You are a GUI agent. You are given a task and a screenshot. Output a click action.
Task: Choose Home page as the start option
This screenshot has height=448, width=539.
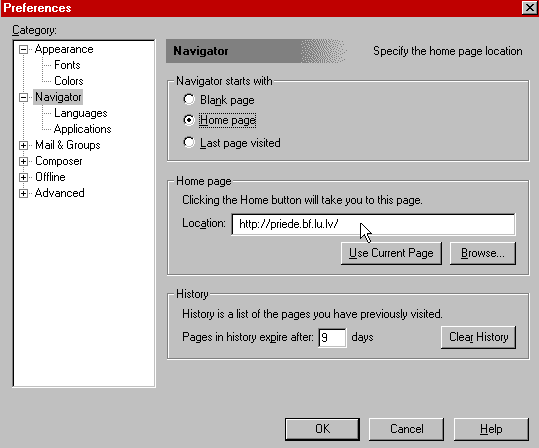(189, 120)
